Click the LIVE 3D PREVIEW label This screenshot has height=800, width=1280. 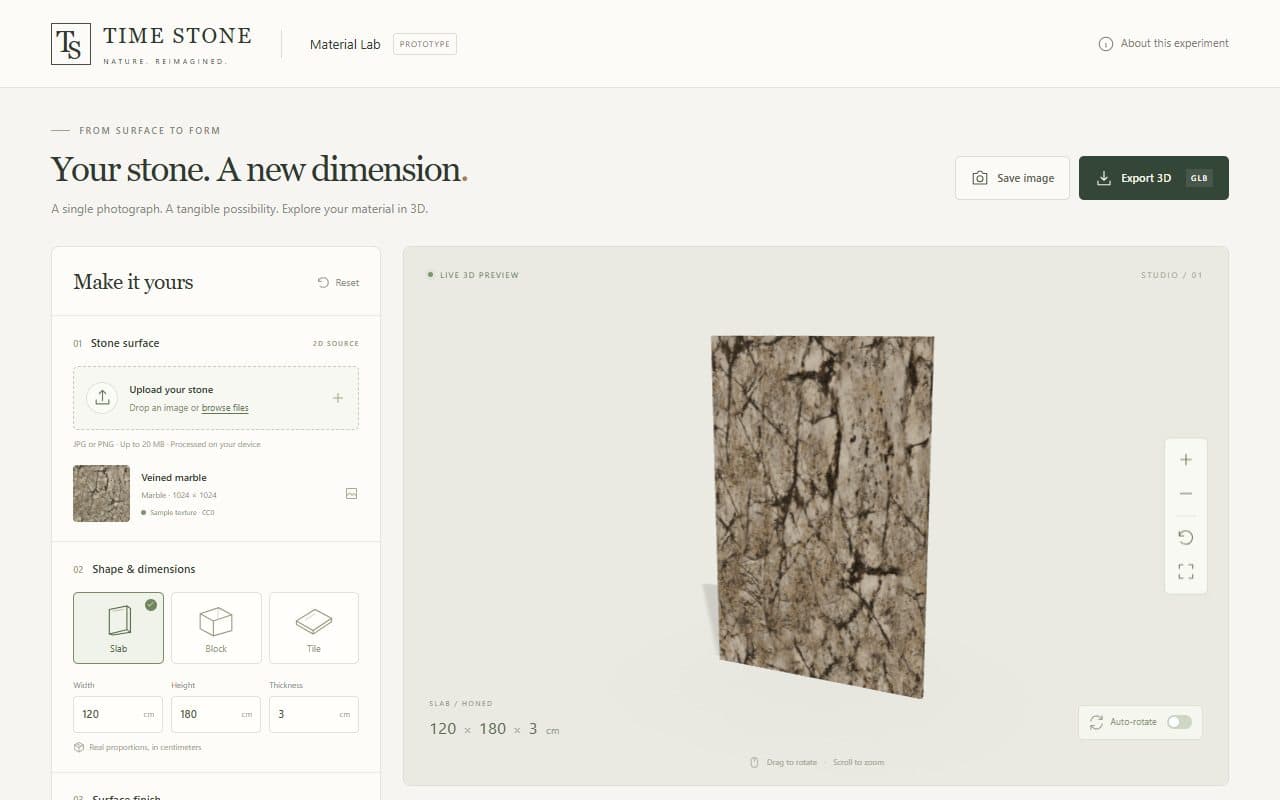(479, 275)
